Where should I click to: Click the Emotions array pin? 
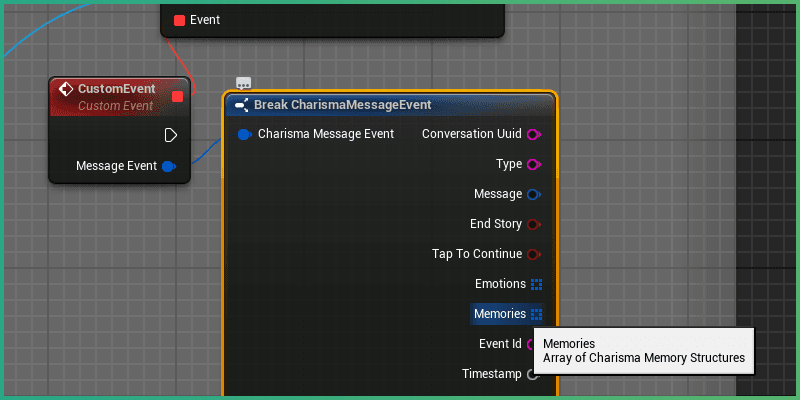536,284
